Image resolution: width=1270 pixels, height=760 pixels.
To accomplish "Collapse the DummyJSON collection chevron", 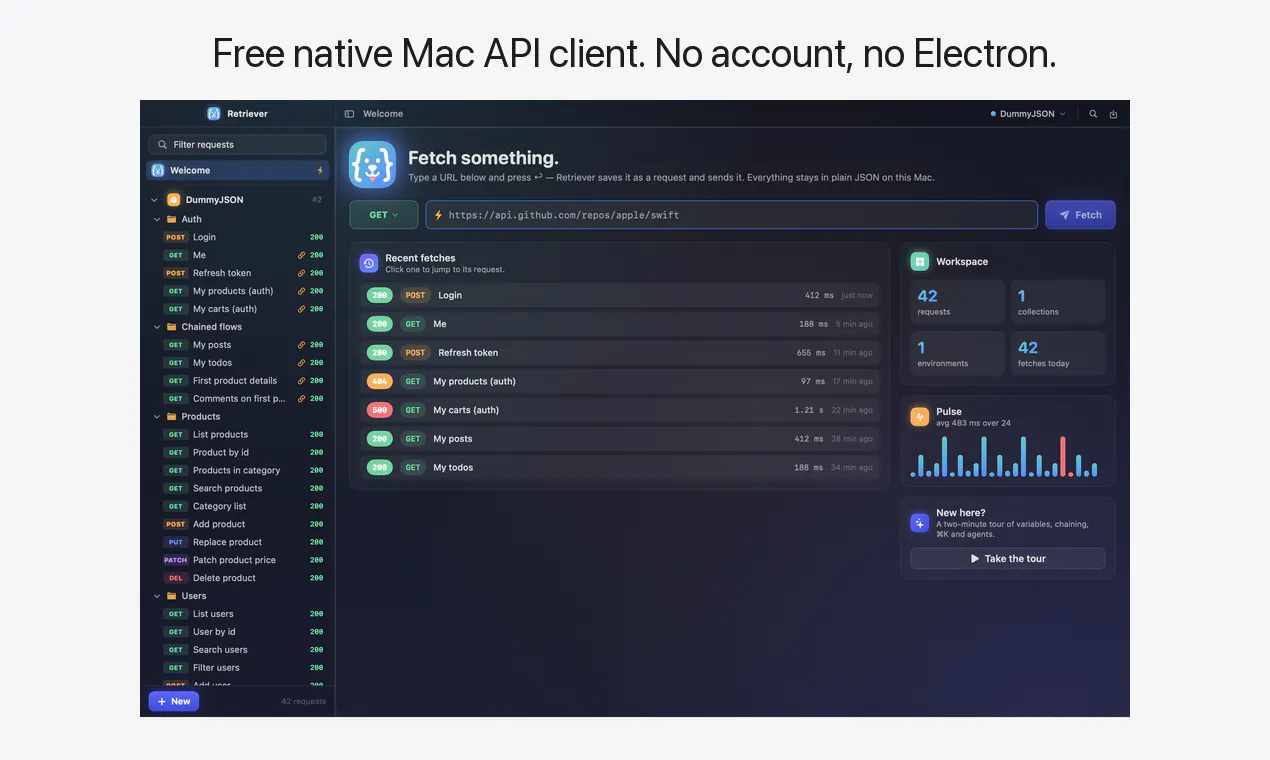I will click(154, 200).
